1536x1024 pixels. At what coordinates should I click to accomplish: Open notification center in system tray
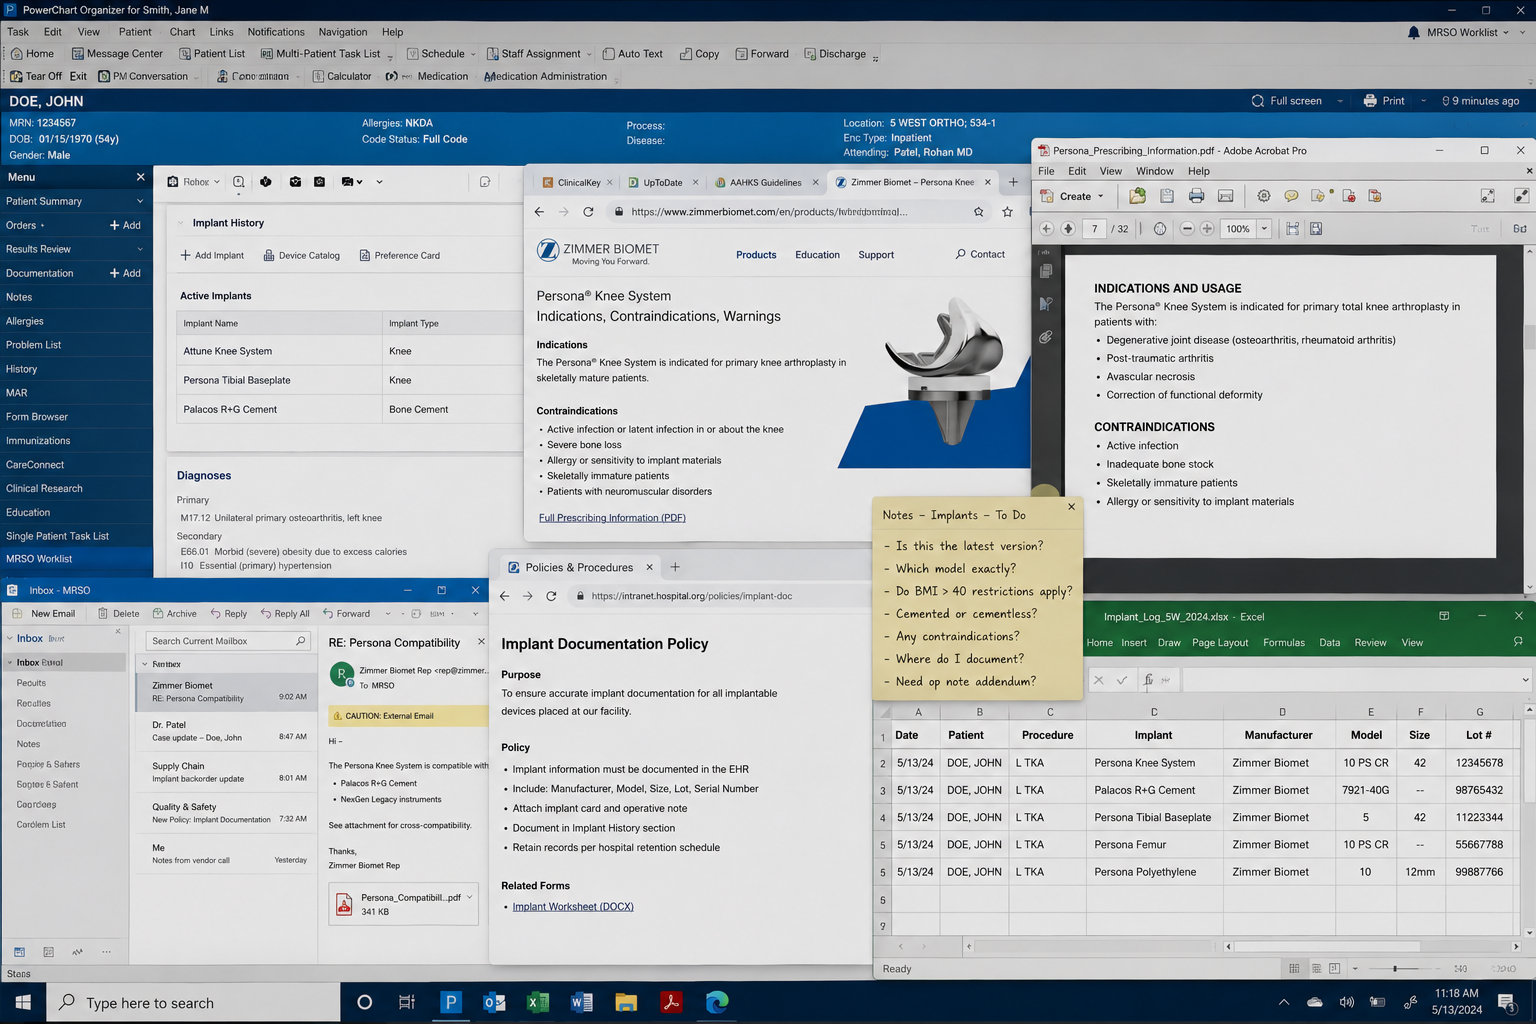point(1506,1002)
